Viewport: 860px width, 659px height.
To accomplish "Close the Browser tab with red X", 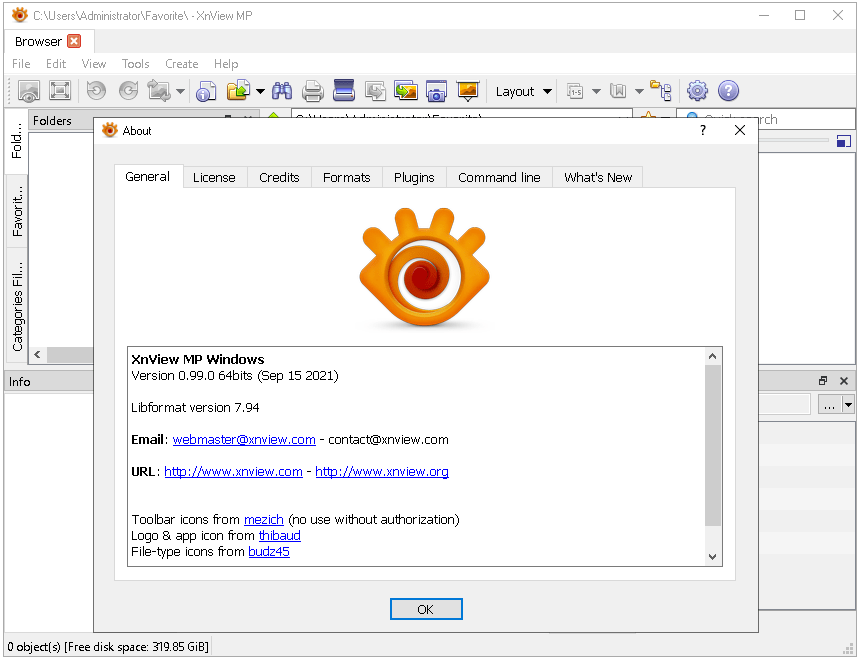I will point(74,41).
